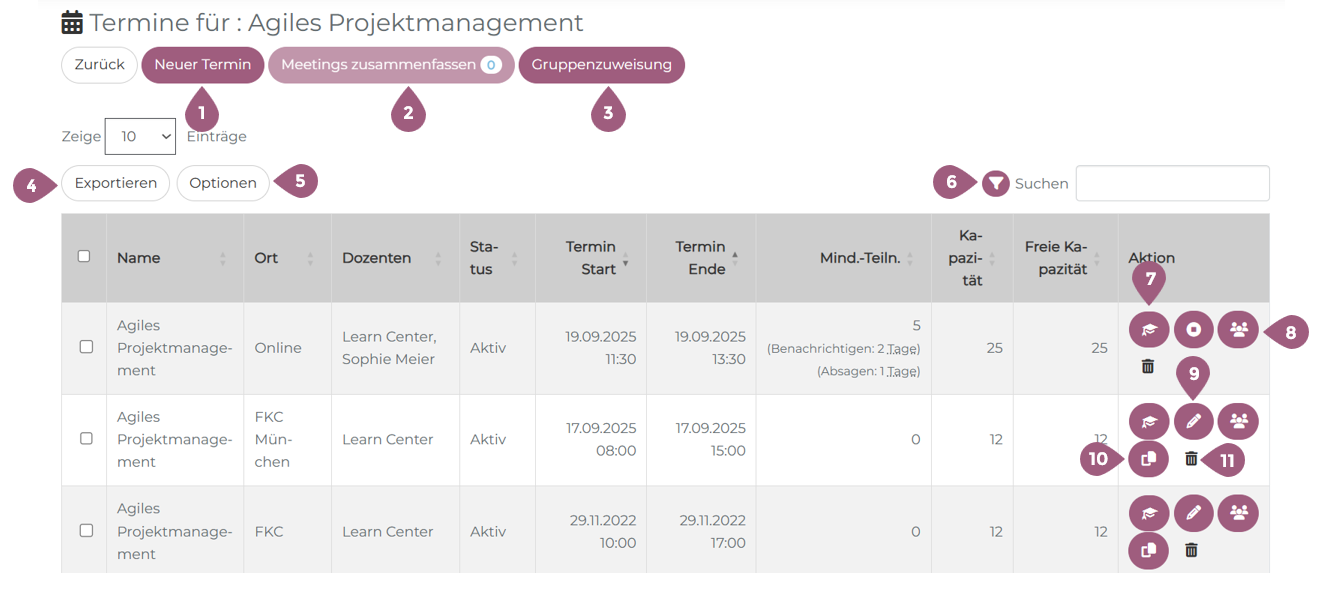Click the graduation cap icon in the Online row
This screenshot has width=1318, height=598.
[1148, 330]
